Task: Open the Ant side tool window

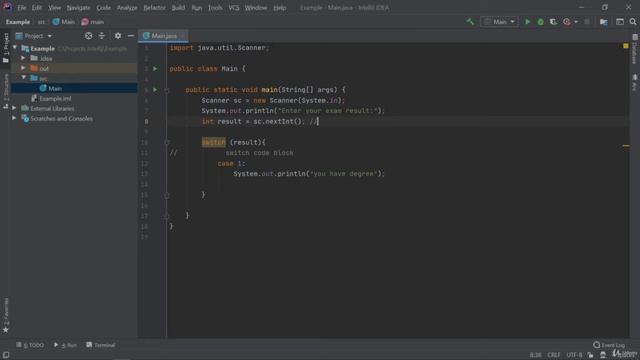Action: [x=635, y=82]
